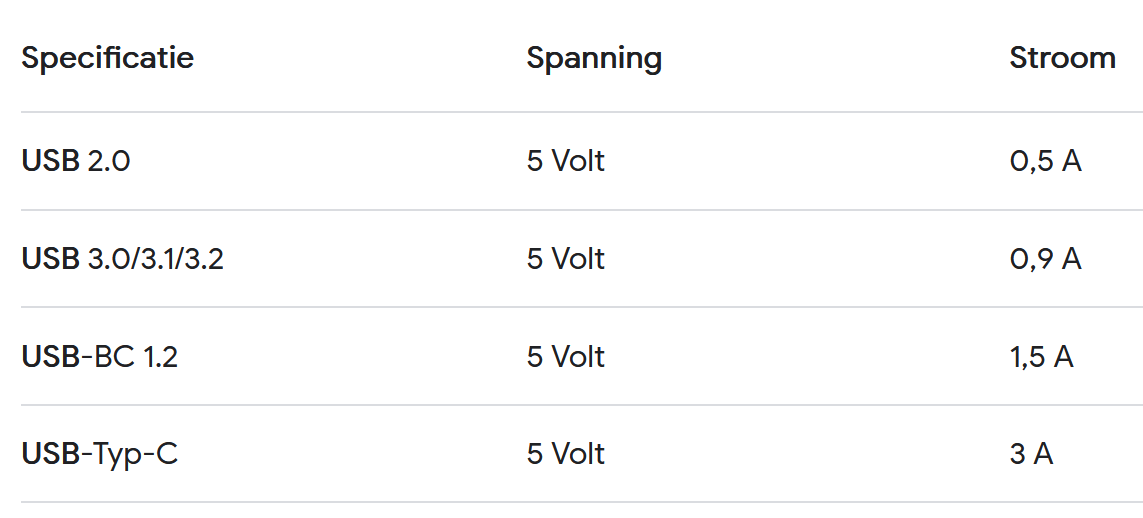Click the bold USB word in the Typ-C row
This screenshot has height=518, width=1143.
[x=50, y=454]
